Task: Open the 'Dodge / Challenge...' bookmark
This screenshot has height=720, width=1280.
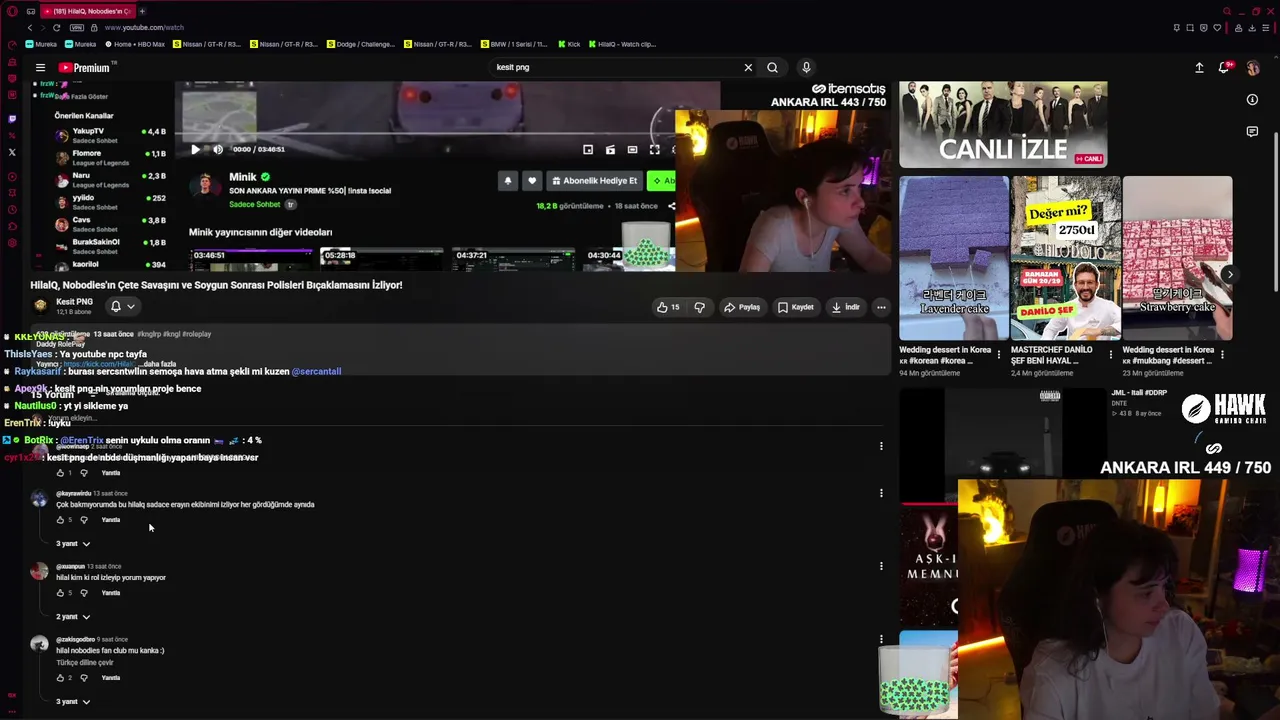Action: [x=361, y=44]
